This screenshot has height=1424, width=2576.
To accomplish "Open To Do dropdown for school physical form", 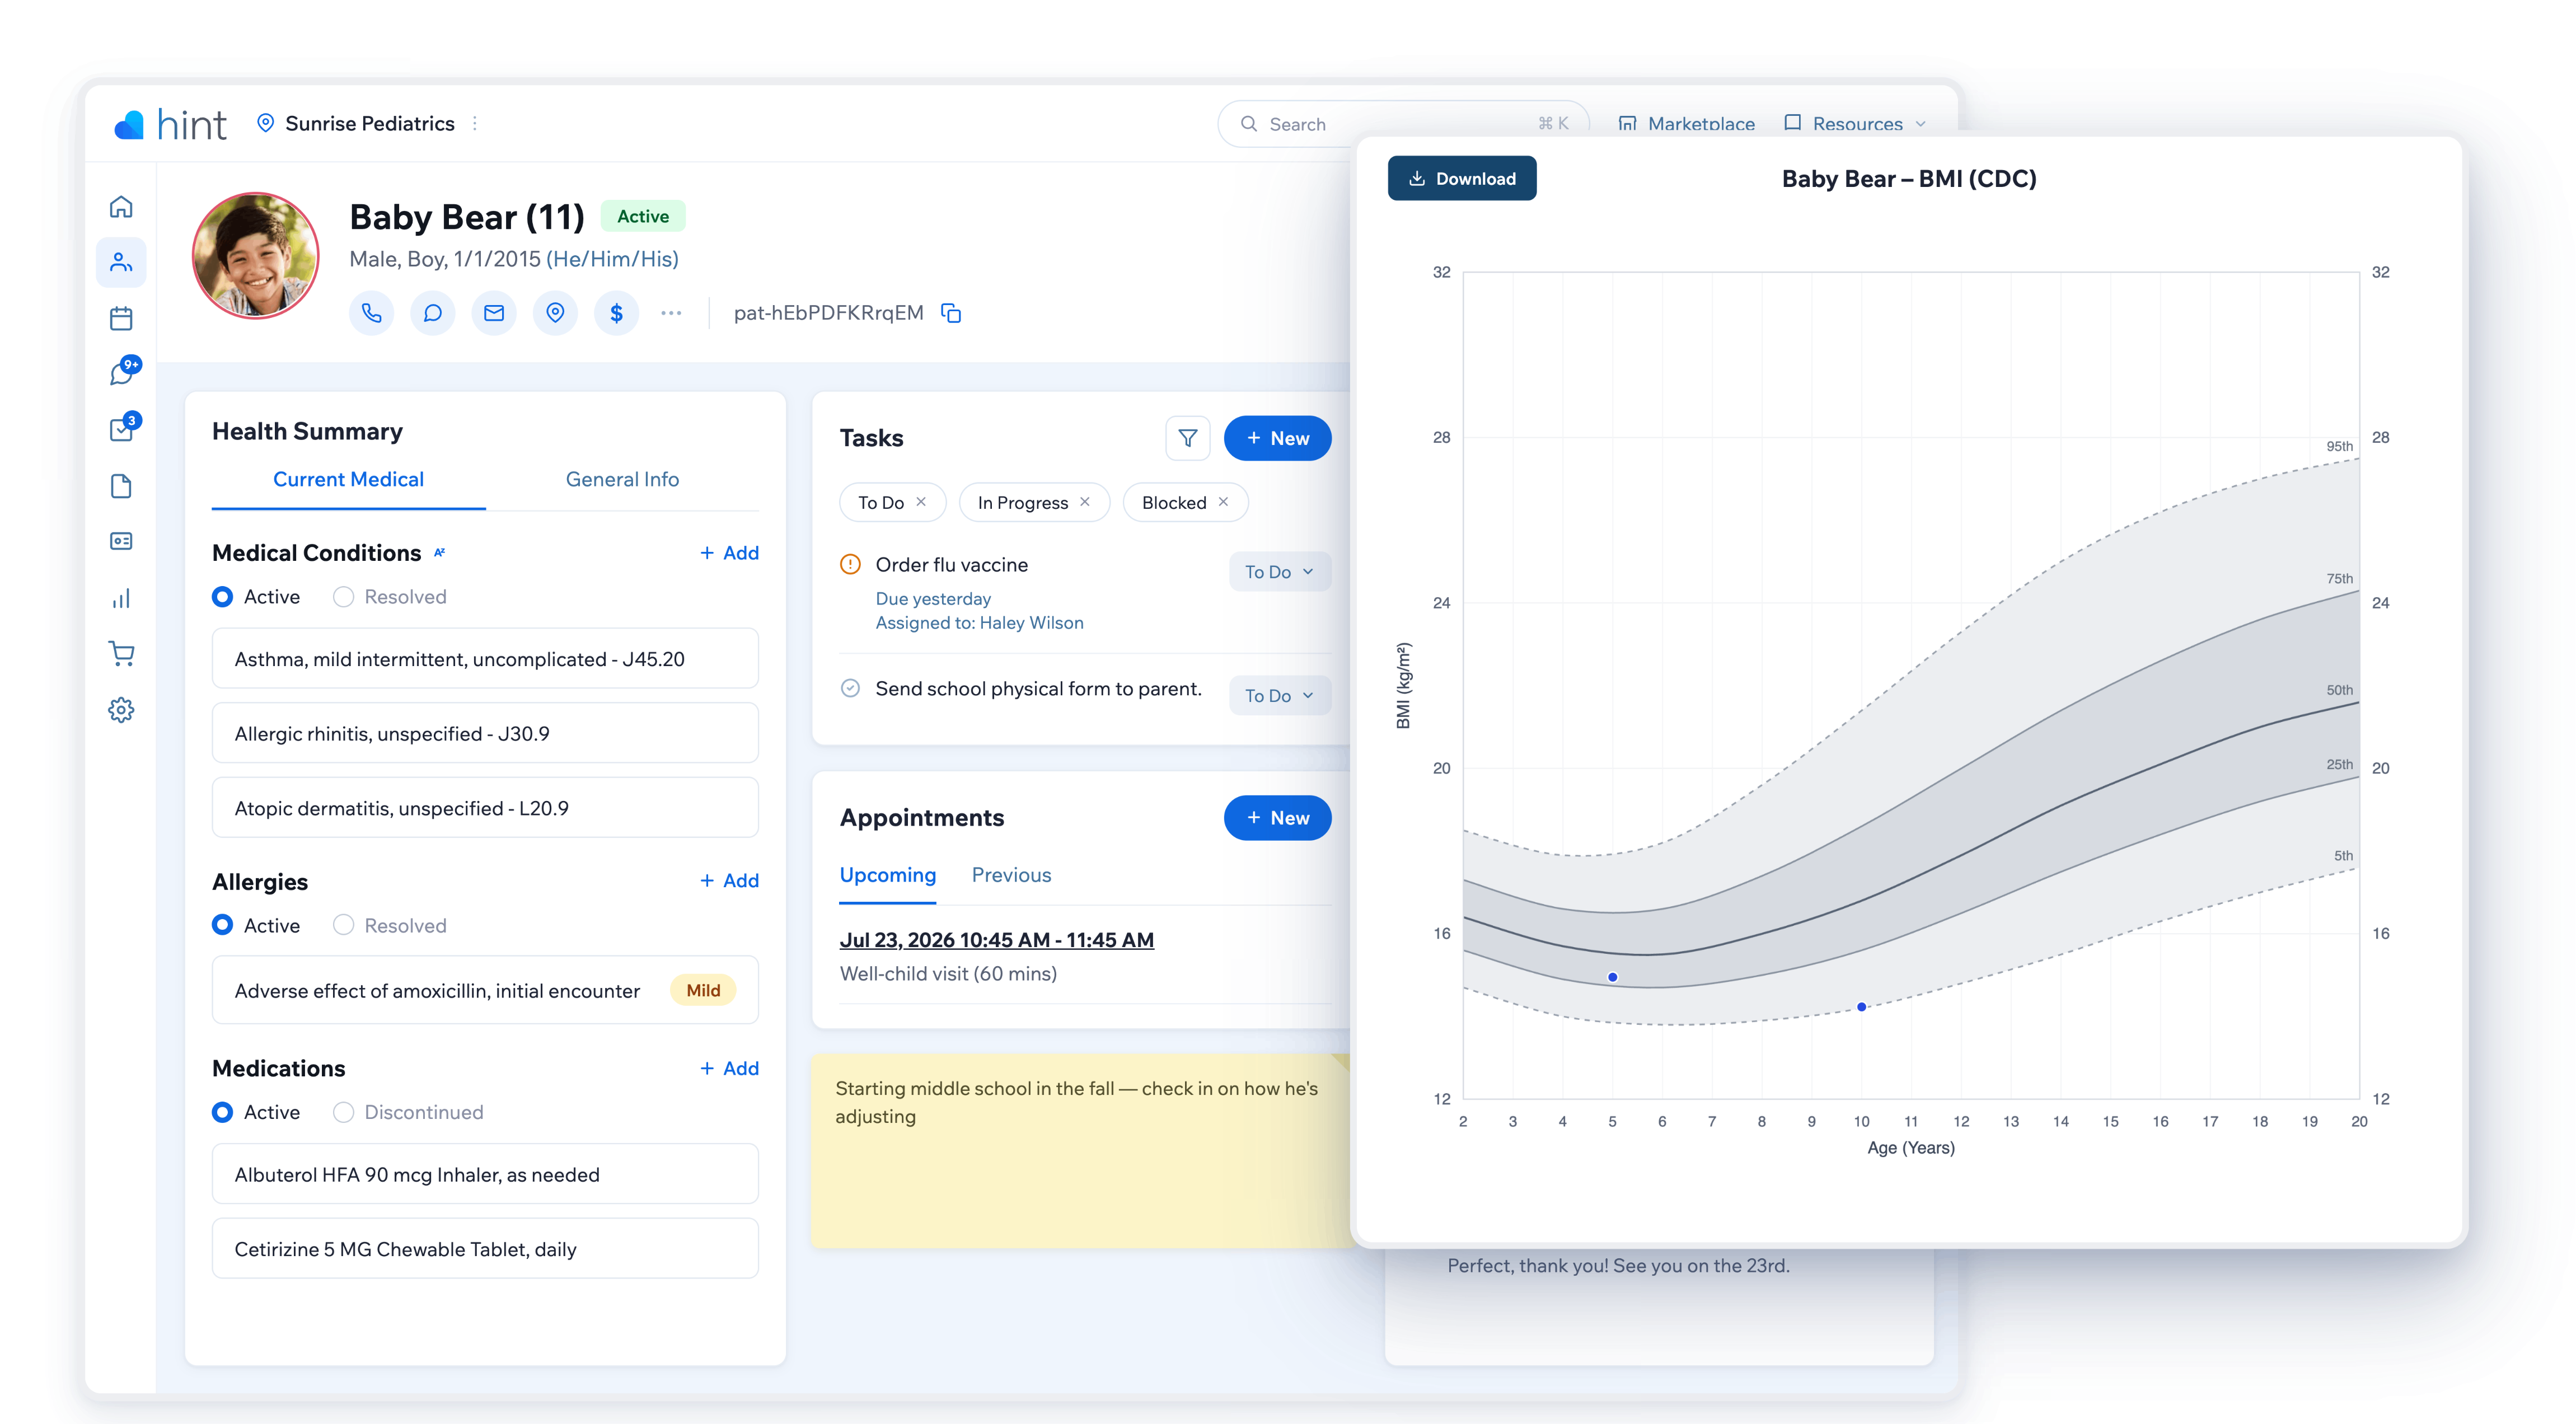I will [x=1279, y=696].
